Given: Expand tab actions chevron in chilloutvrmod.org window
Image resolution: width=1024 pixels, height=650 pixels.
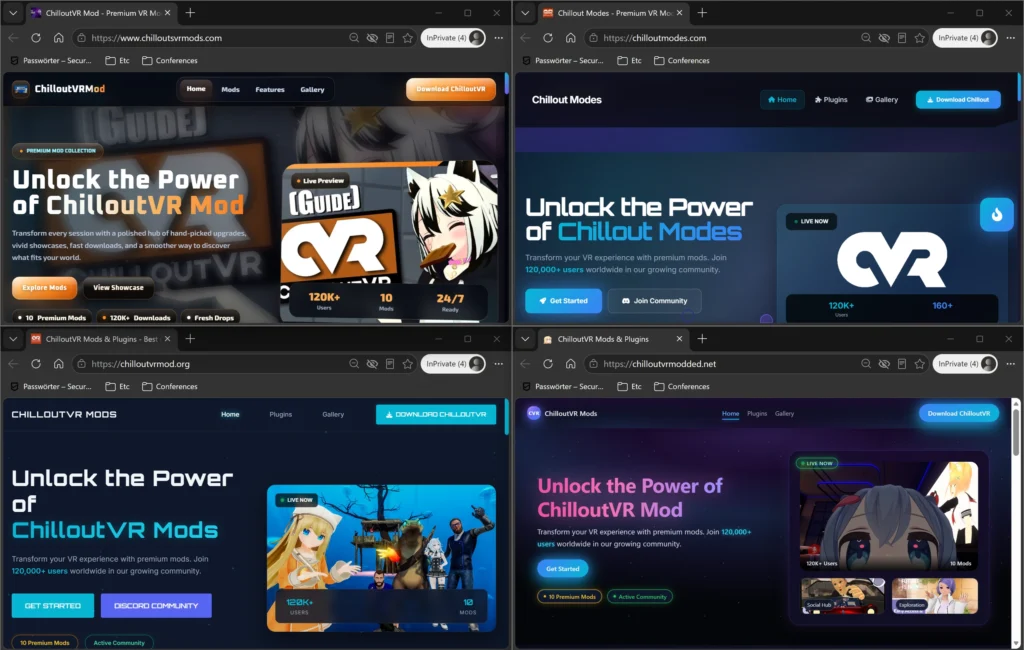Looking at the screenshot, I should pyautogui.click(x=13, y=338).
